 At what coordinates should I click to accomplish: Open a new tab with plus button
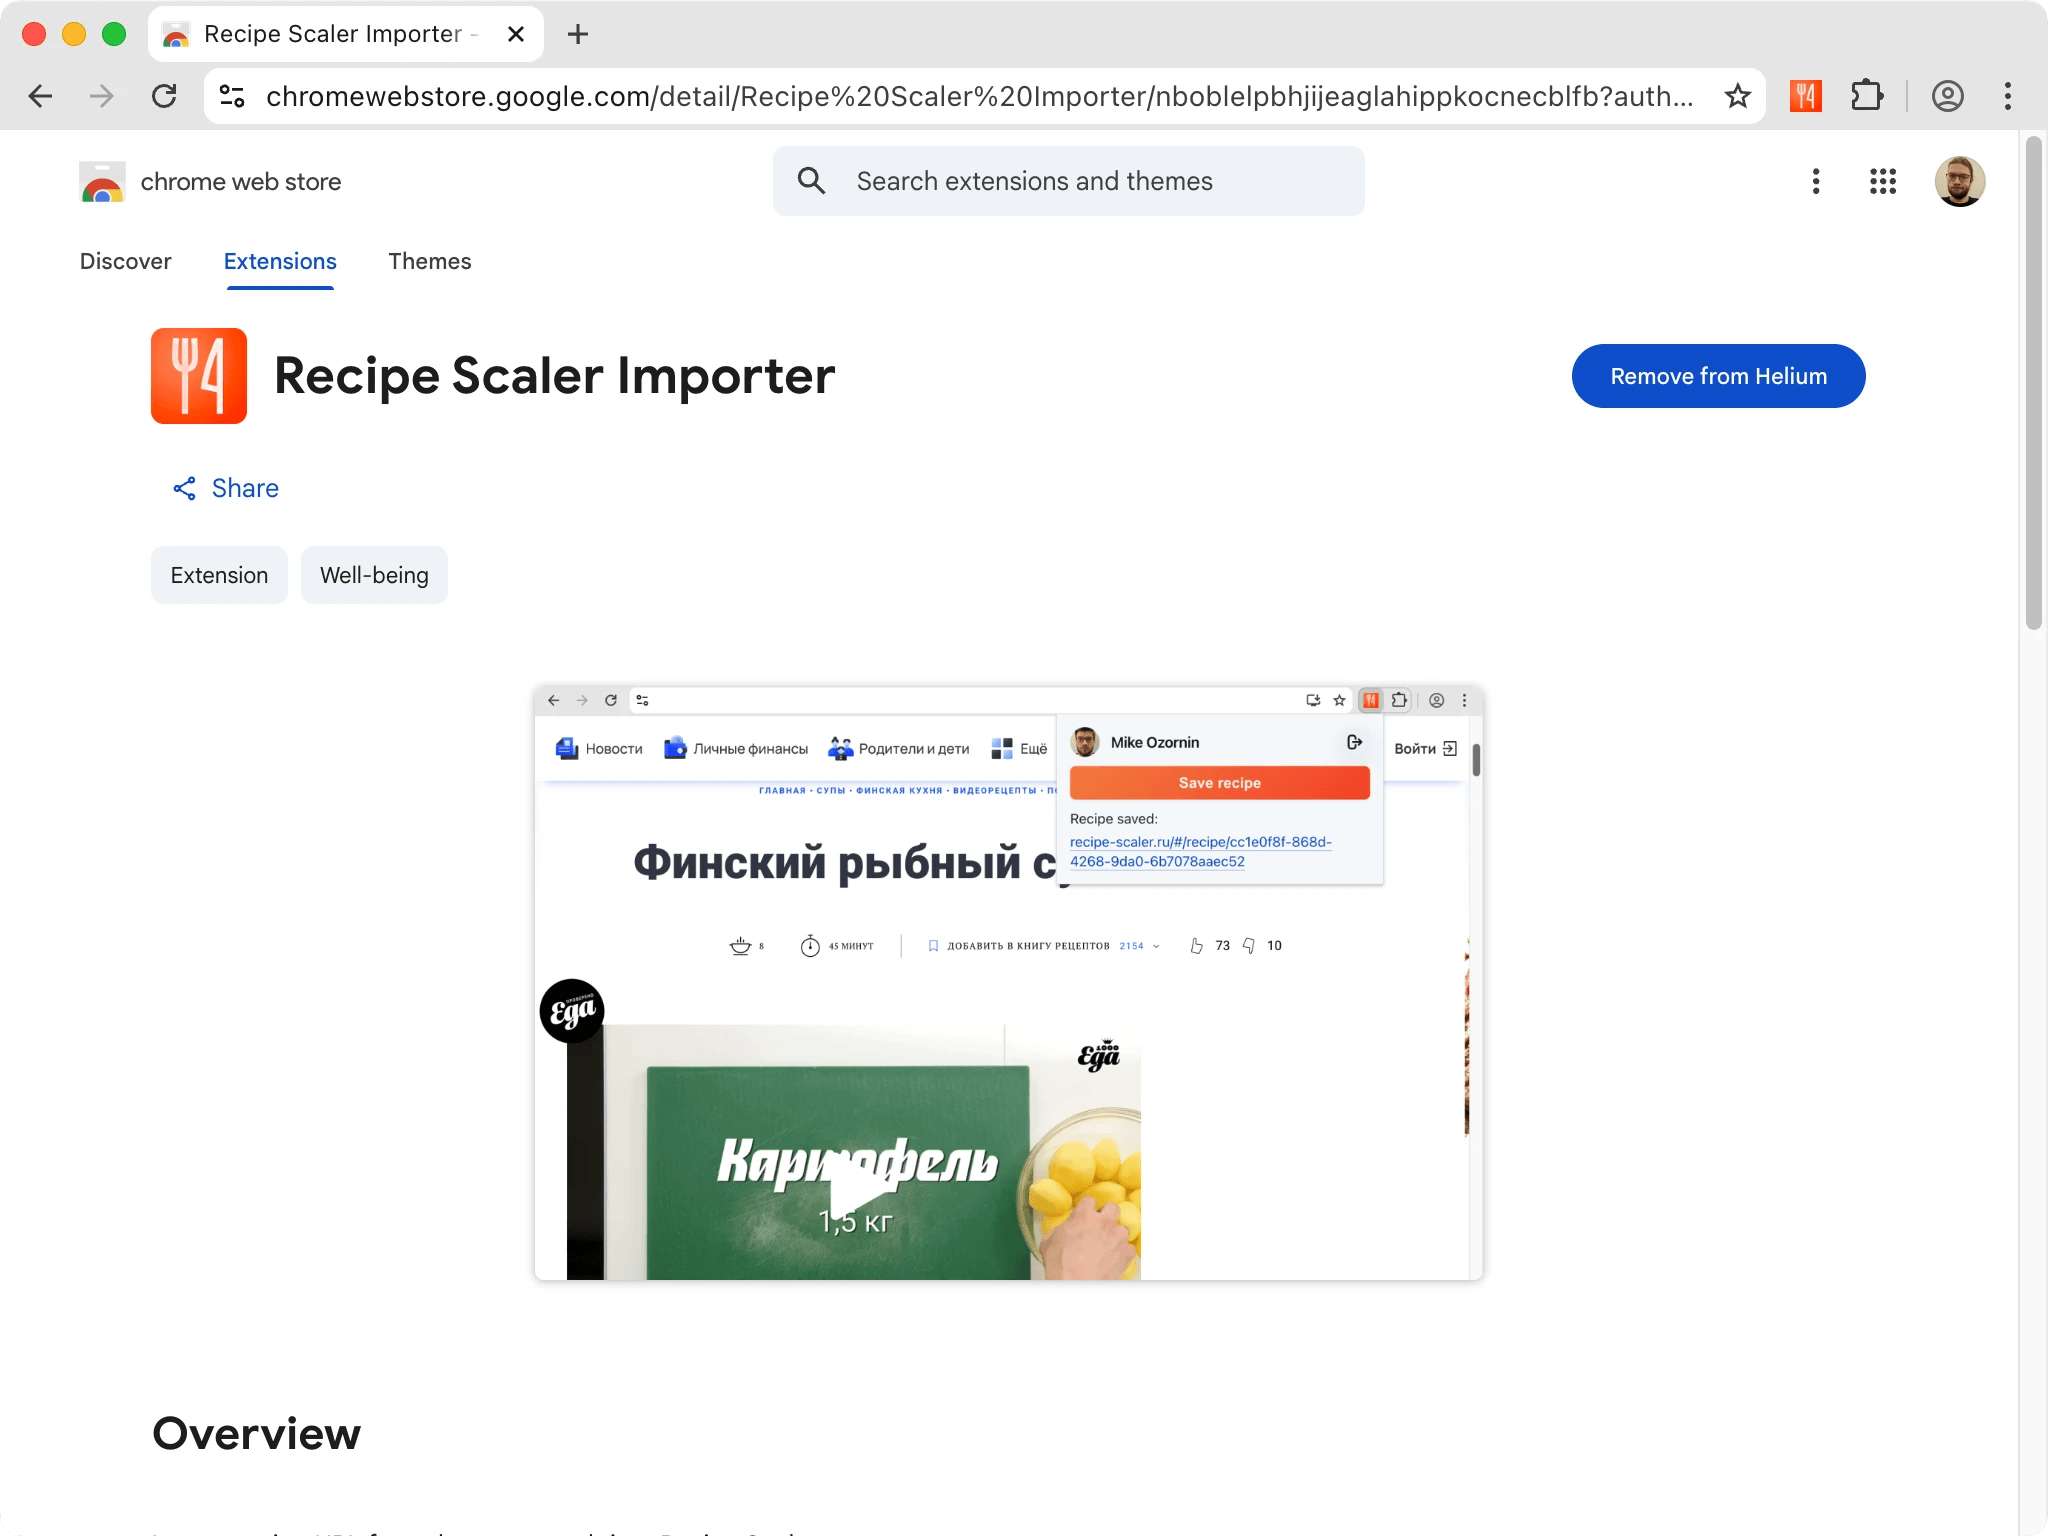(x=578, y=34)
